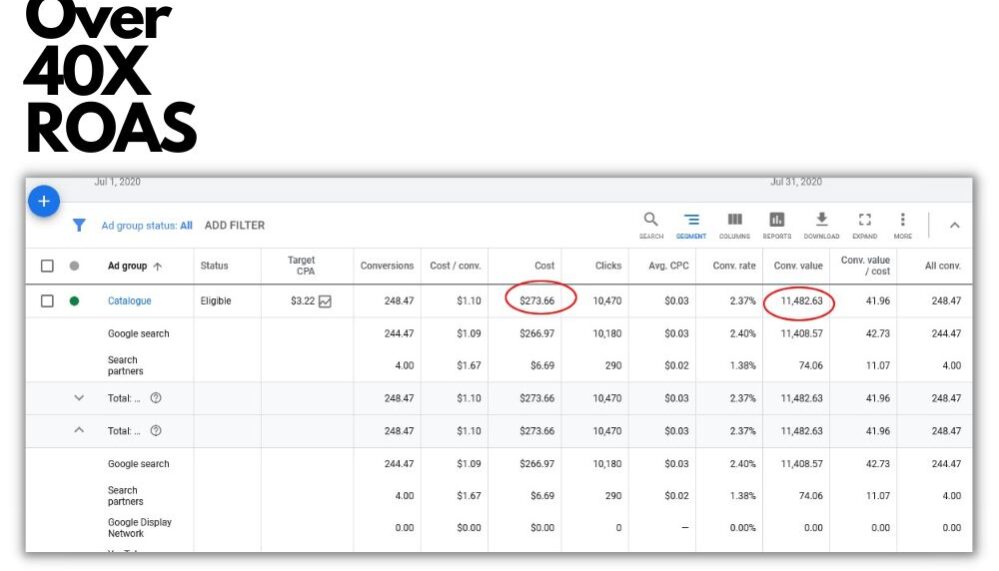999x571 pixels.
Task: Sort by the Conv. value column header
Action: click(797, 266)
